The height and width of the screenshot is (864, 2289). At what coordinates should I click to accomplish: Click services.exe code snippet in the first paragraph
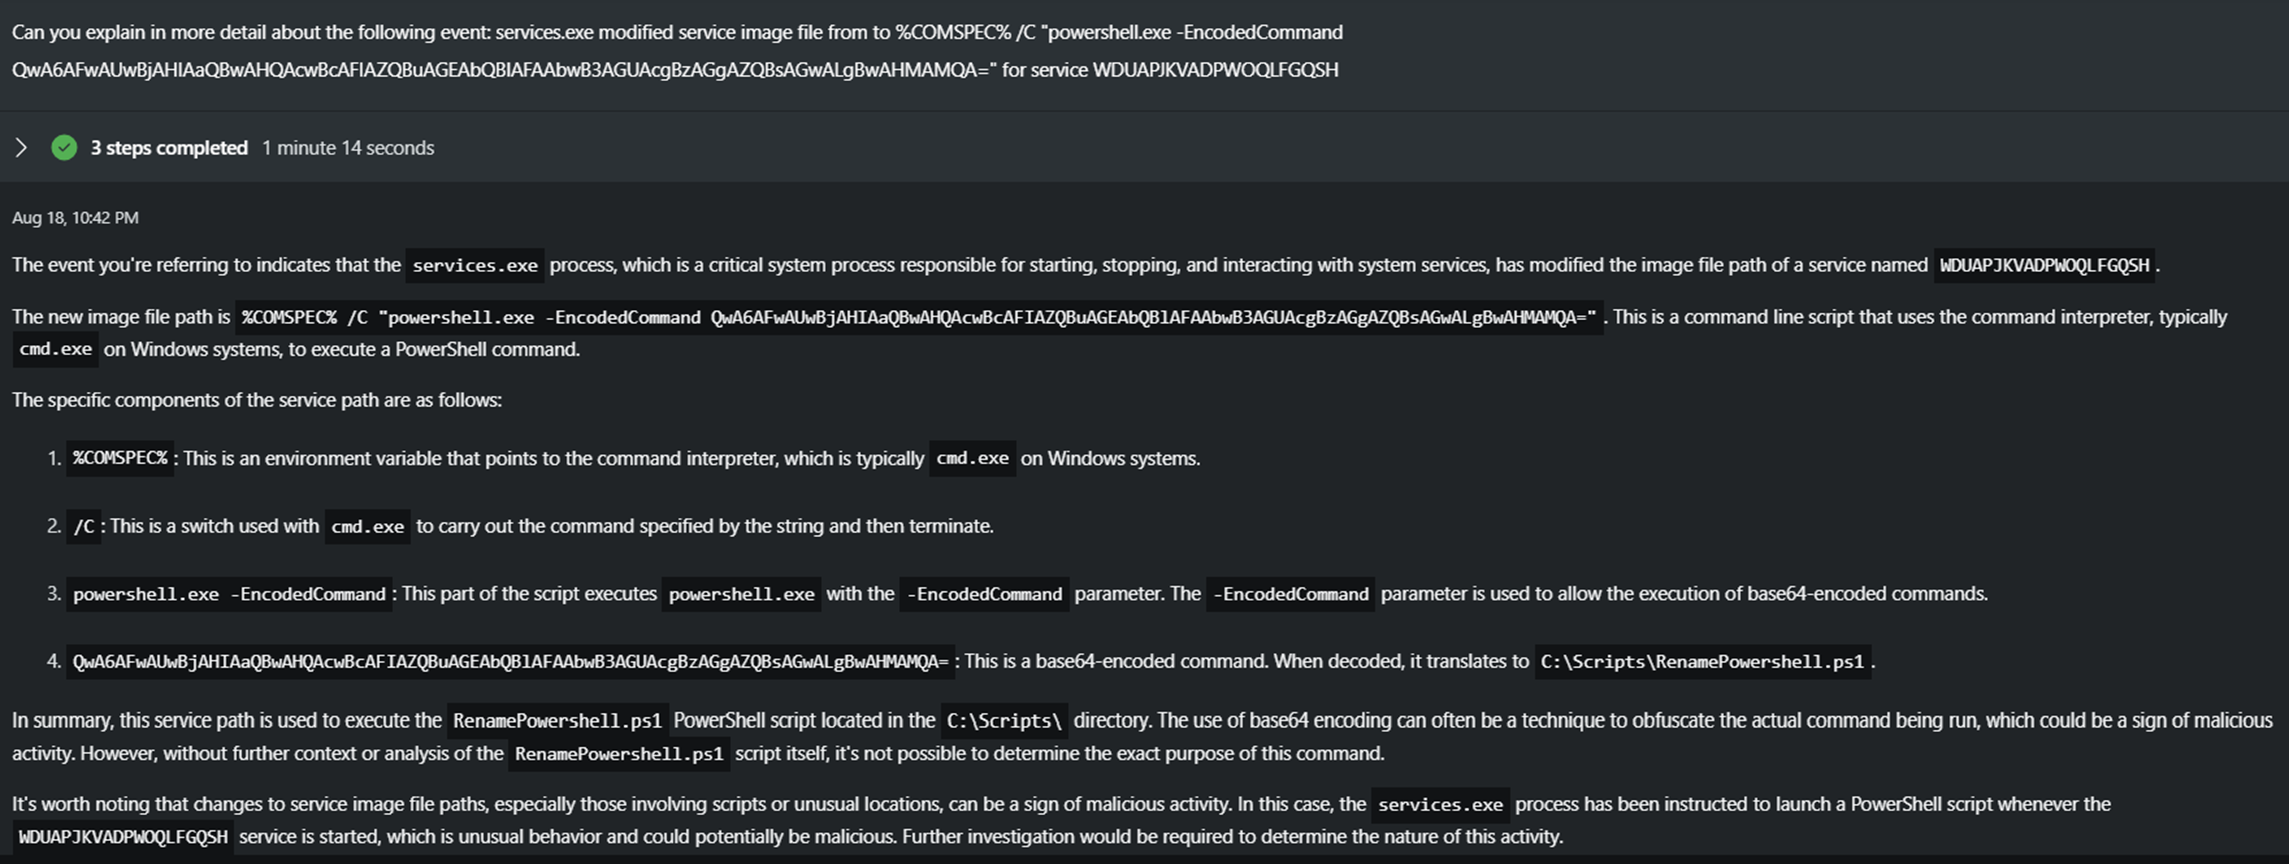click(x=474, y=266)
